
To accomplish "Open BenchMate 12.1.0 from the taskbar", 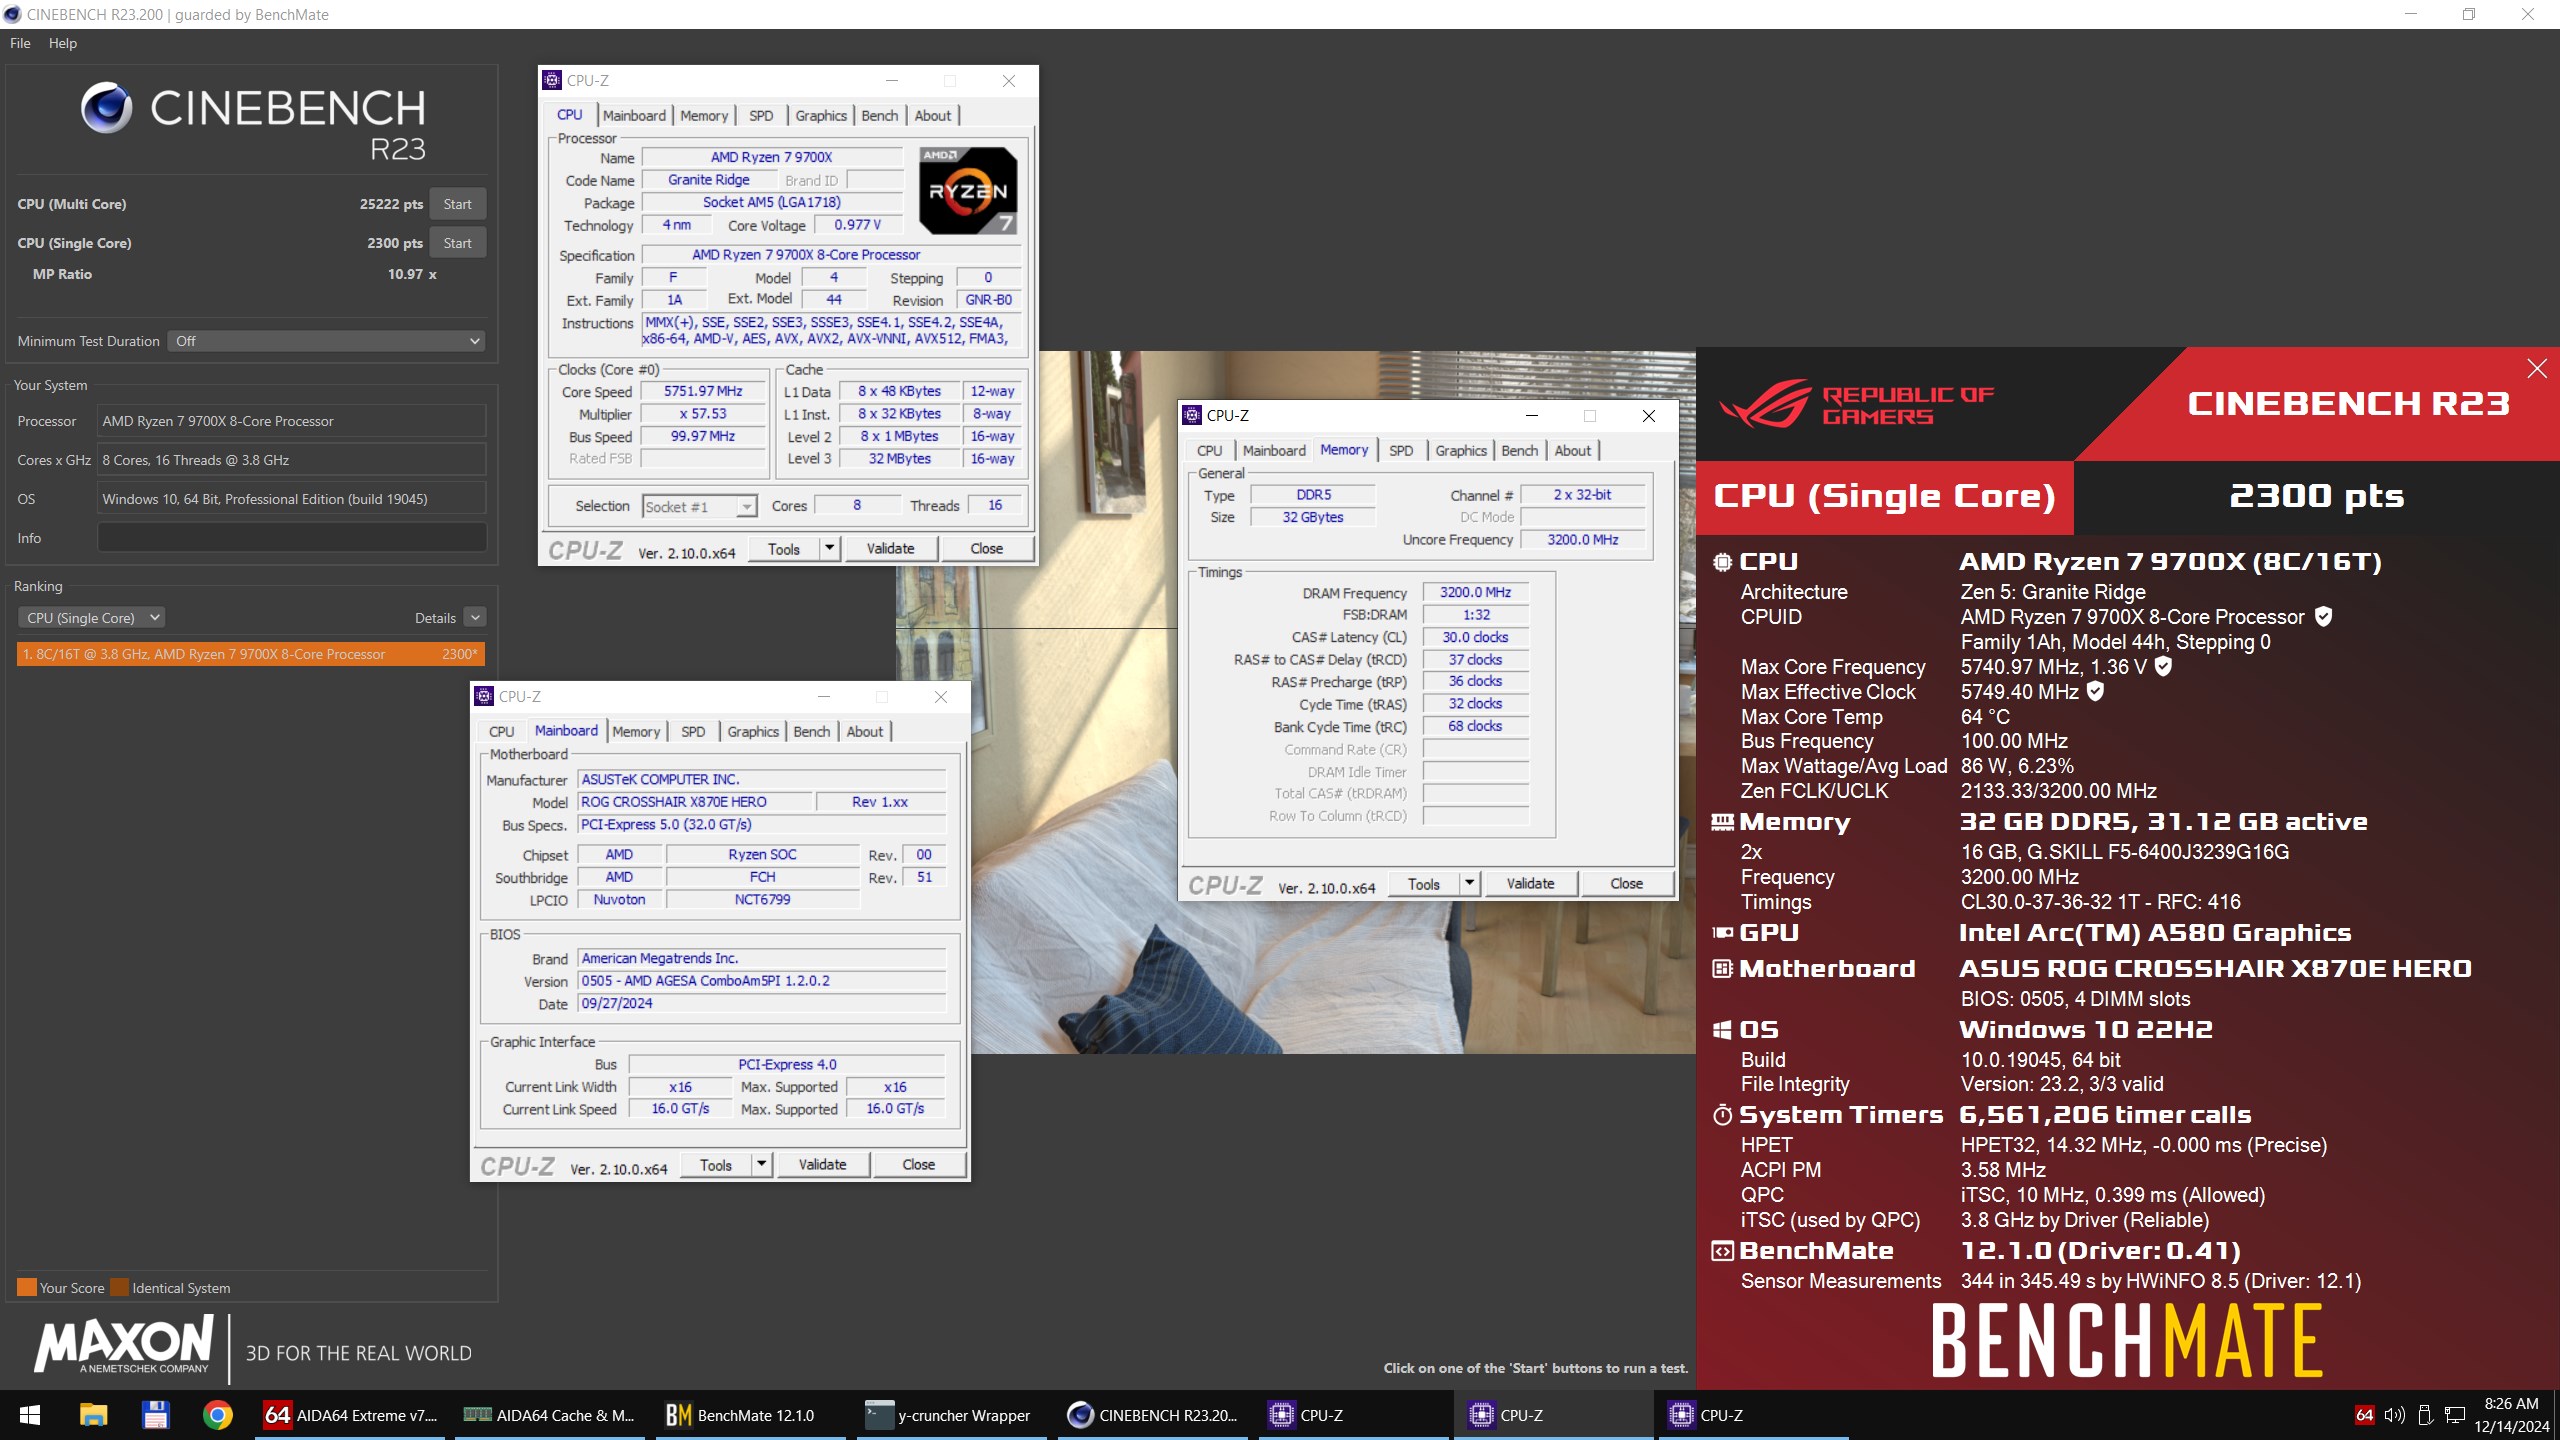I will click(x=750, y=1415).
